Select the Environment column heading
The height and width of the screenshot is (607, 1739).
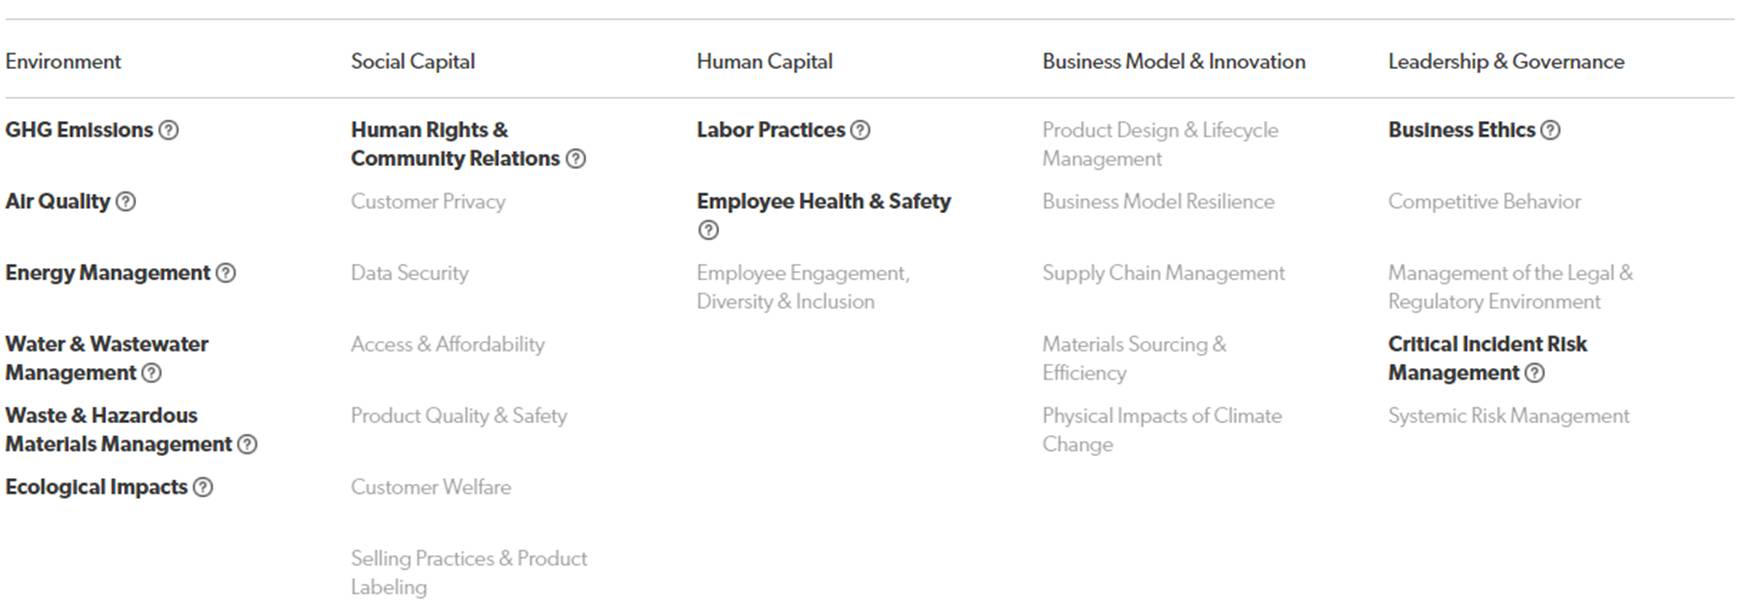pos(63,61)
